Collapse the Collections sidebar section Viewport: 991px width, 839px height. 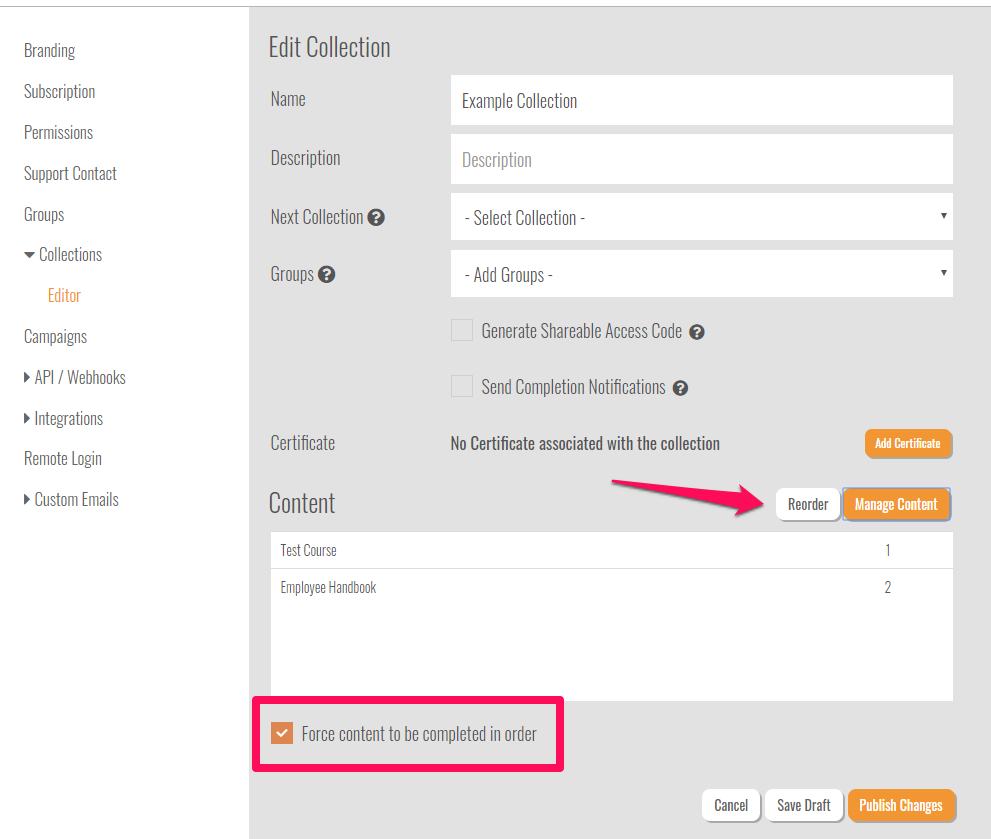[30, 255]
